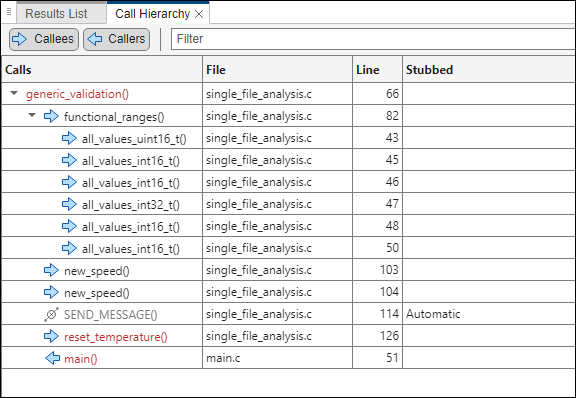Click arrow icon for all_values_int32_t()
Viewport: 576px width, 398px height.
69,204
